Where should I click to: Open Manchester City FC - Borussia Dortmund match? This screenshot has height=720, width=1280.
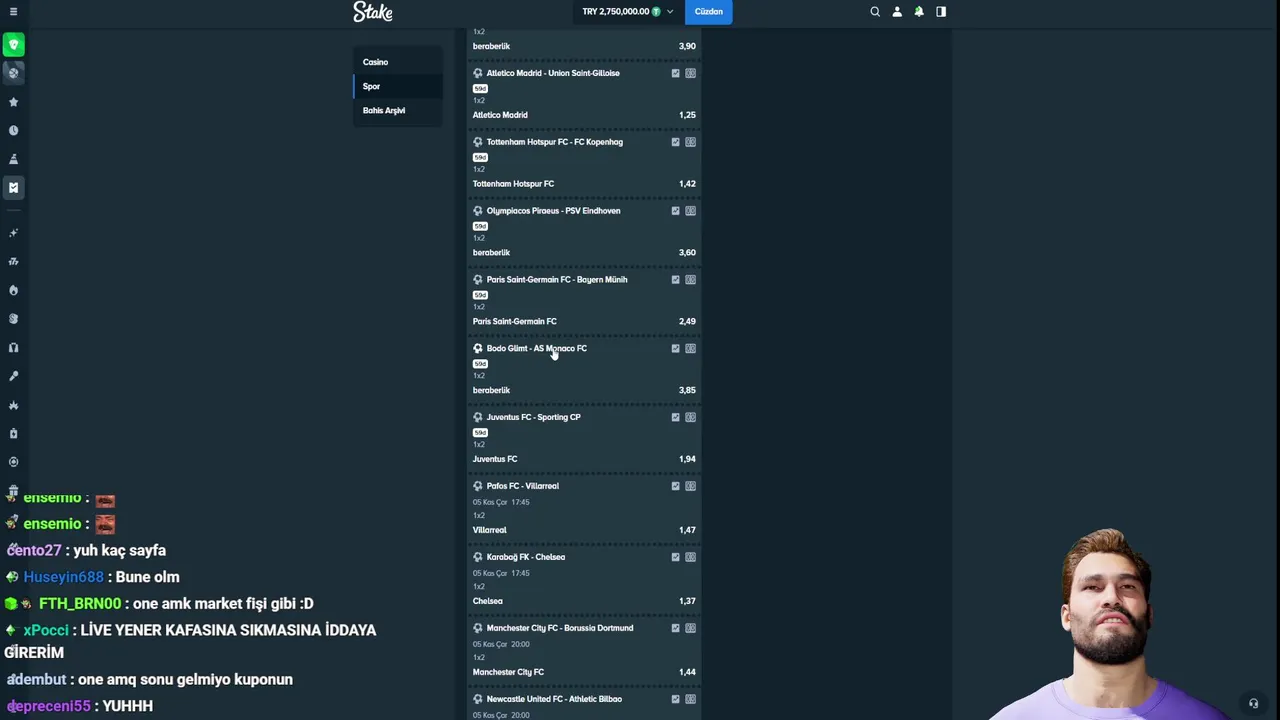pyautogui.click(x=560, y=628)
